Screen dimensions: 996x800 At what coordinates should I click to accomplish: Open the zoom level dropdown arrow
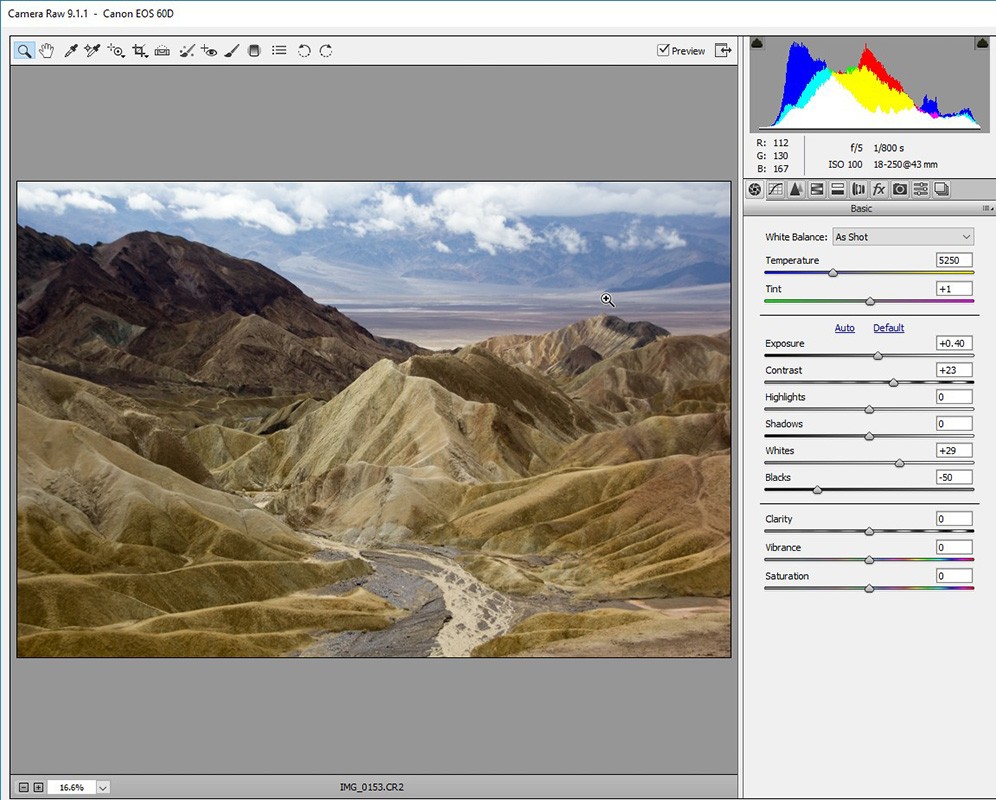[103, 787]
